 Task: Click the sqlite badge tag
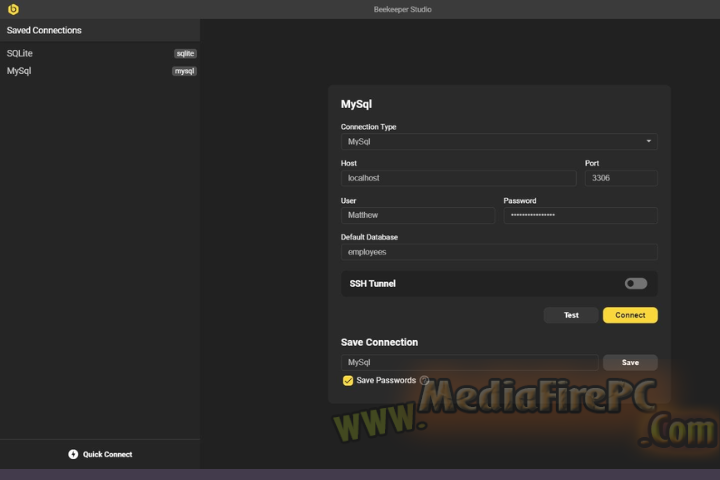(x=185, y=53)
